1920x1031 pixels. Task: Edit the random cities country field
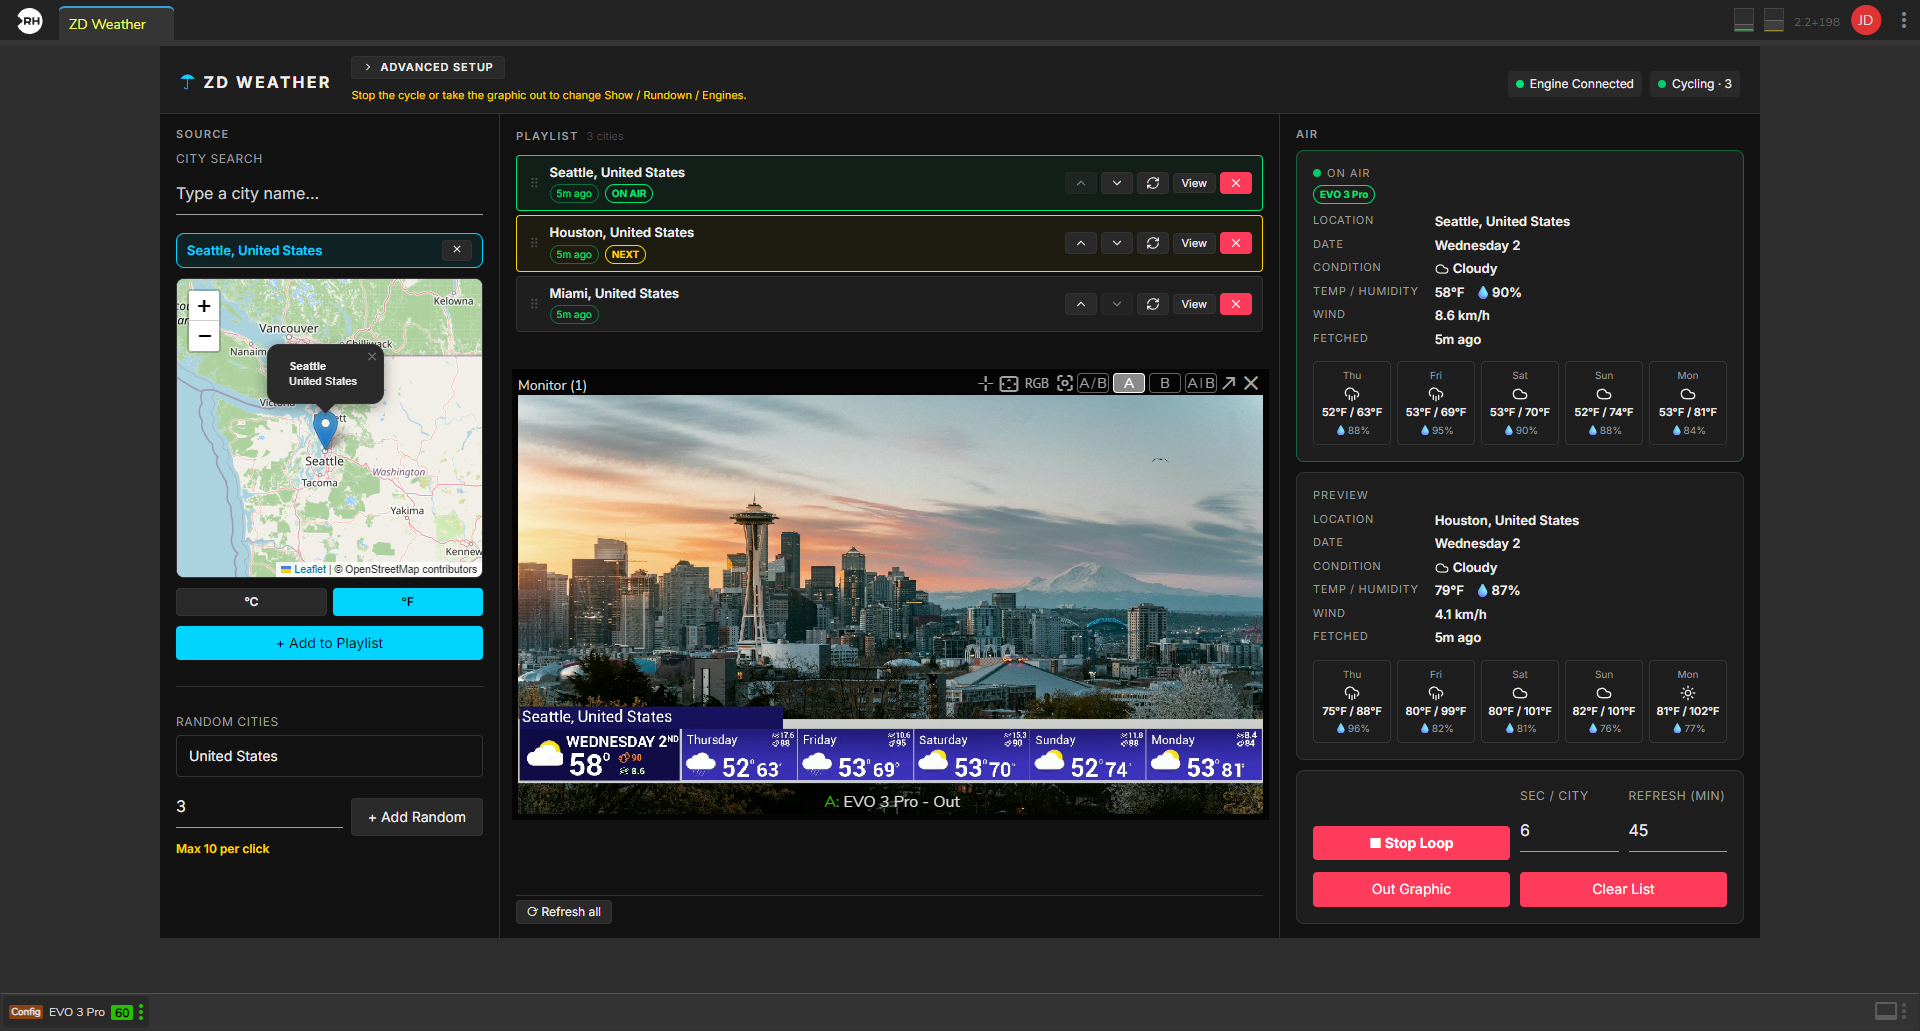[x=329, y=756]
